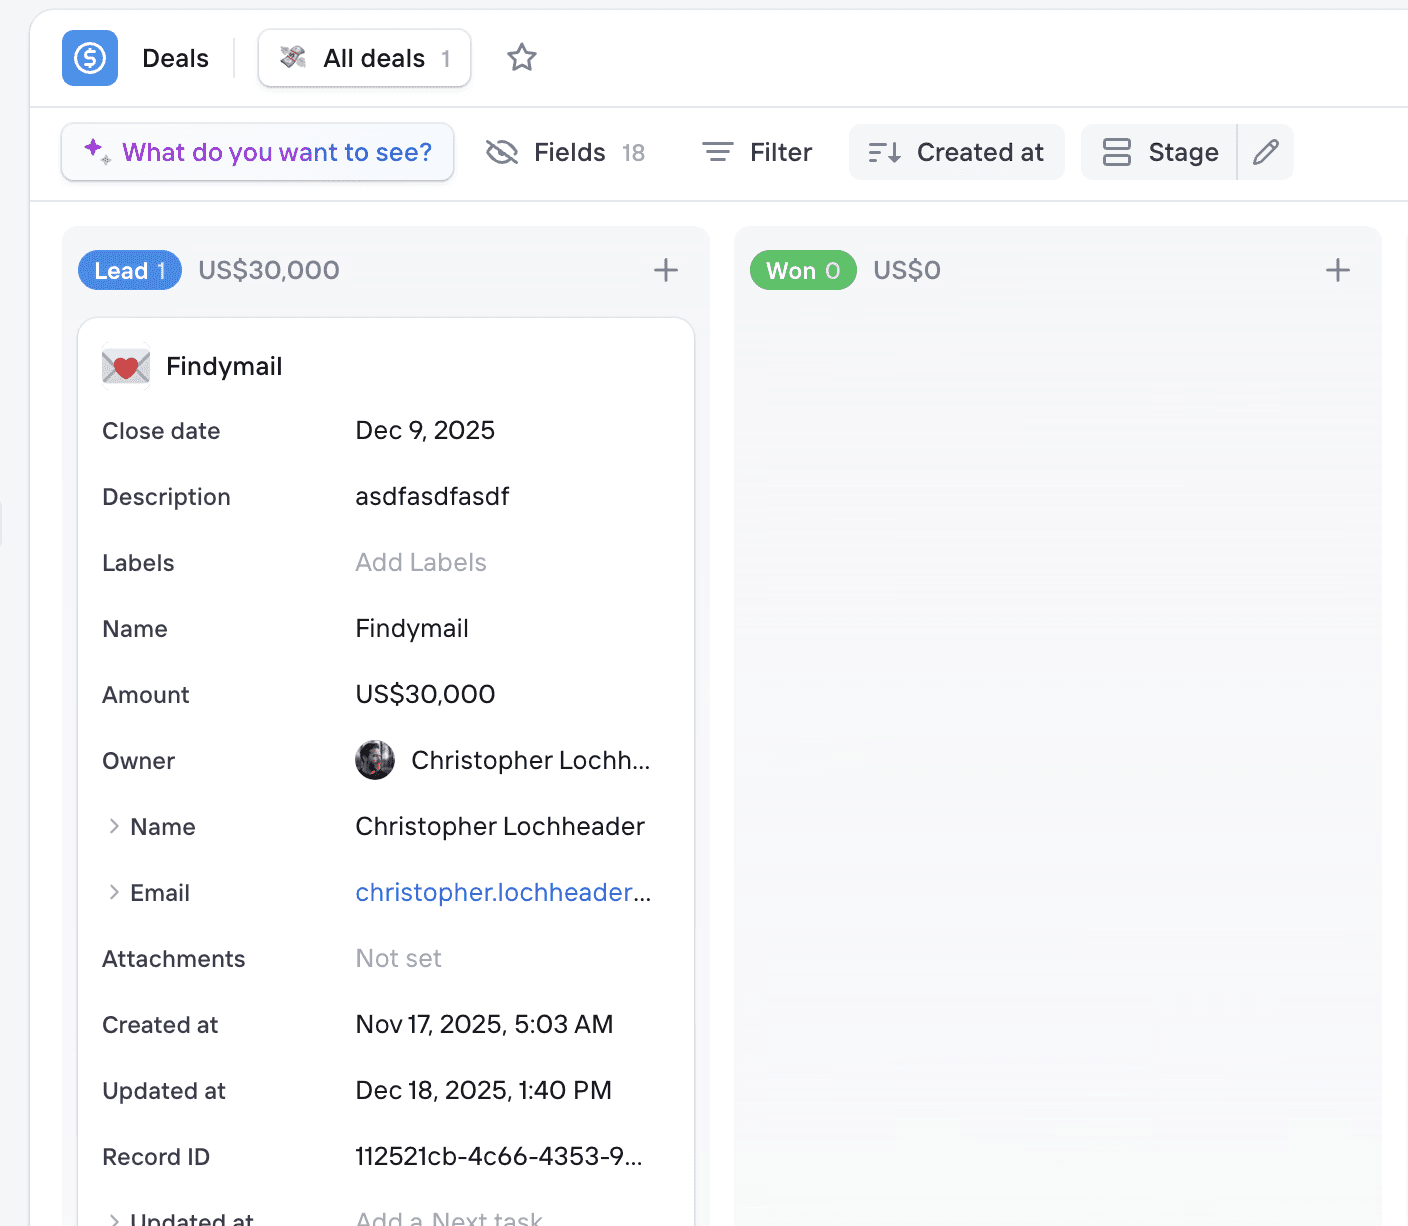The width and height of the screenshot is (1408, 1226).
Task: Add a new deal to the Lead column
Action: click(x=665, y=270)
